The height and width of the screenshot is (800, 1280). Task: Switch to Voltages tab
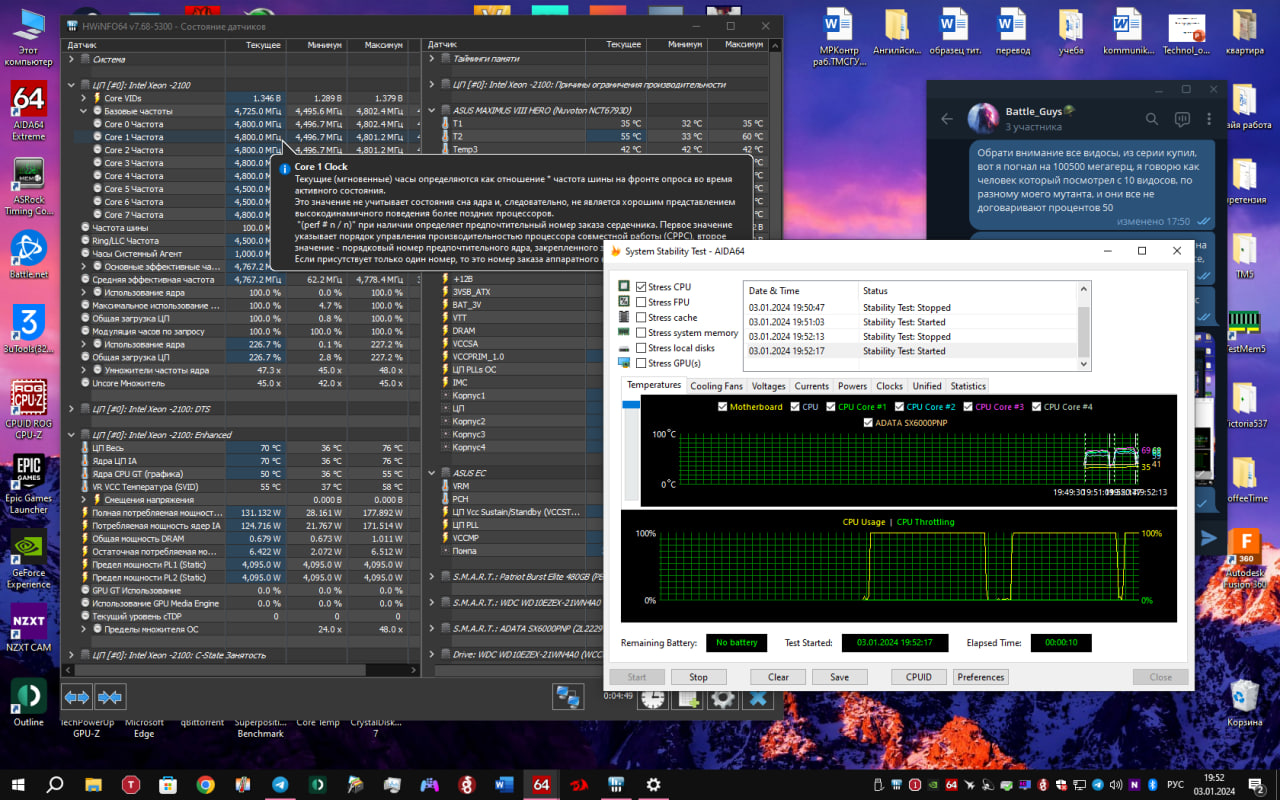tap(769, 386)
